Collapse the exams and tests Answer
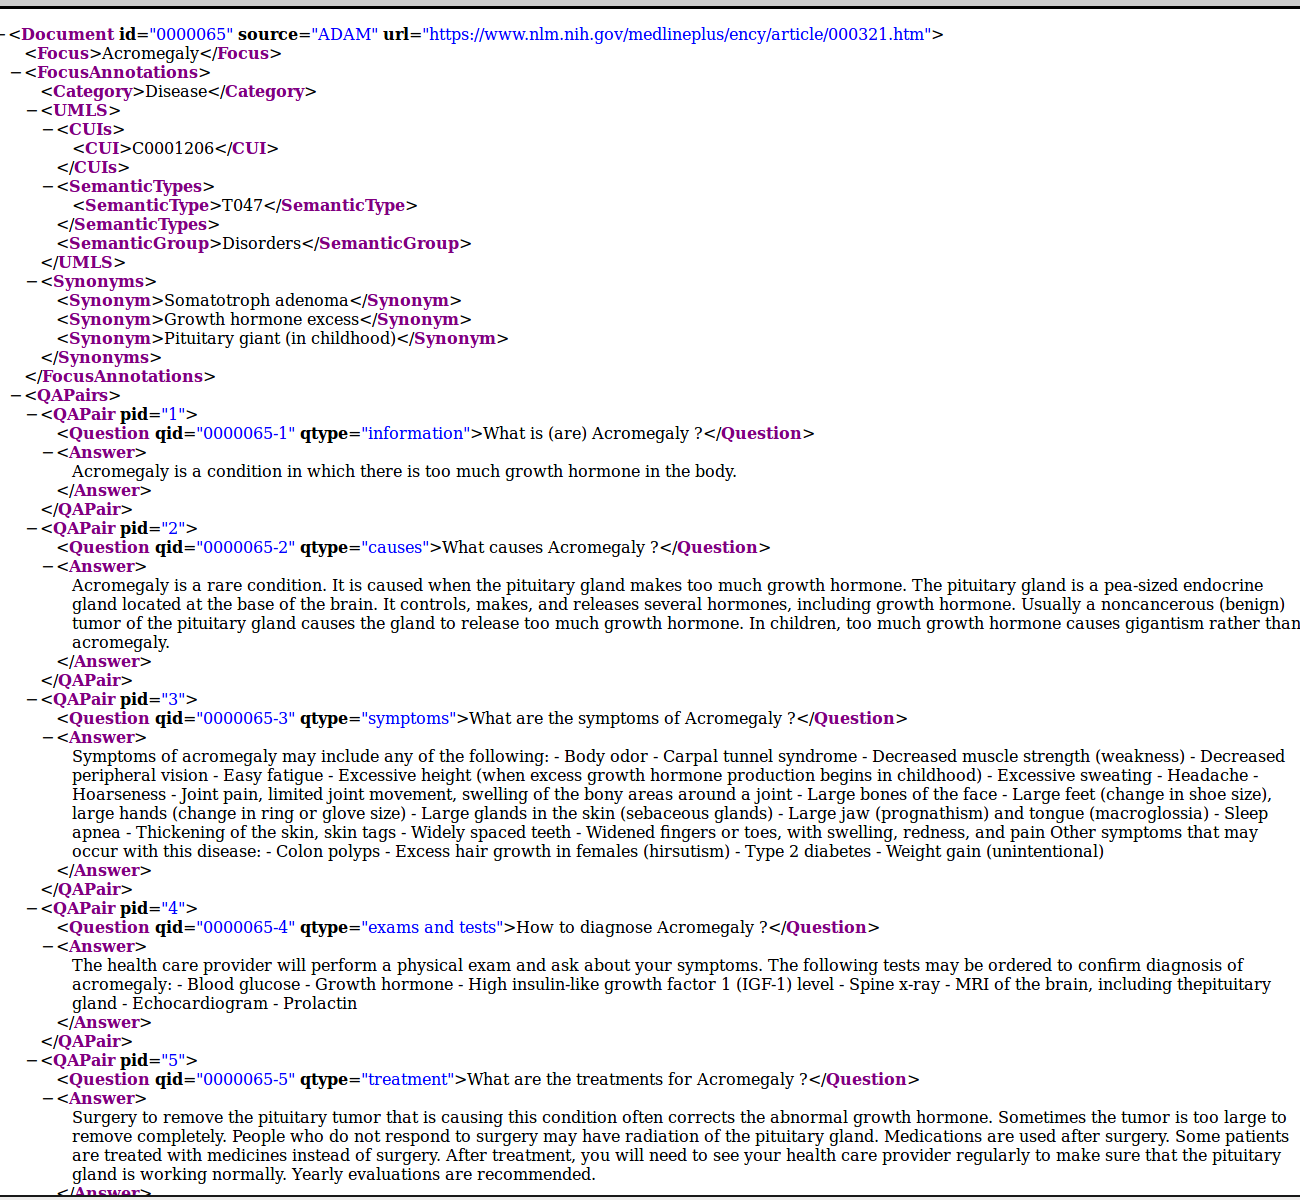The image size is (1300, 1200). 48,946
